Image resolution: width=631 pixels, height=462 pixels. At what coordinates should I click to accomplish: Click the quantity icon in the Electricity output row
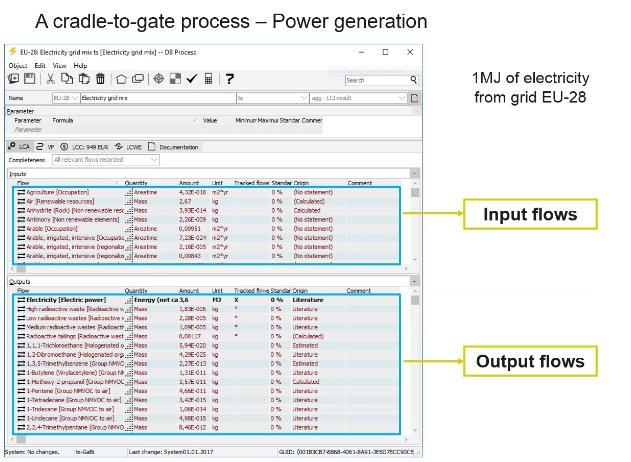pos(129,300)
